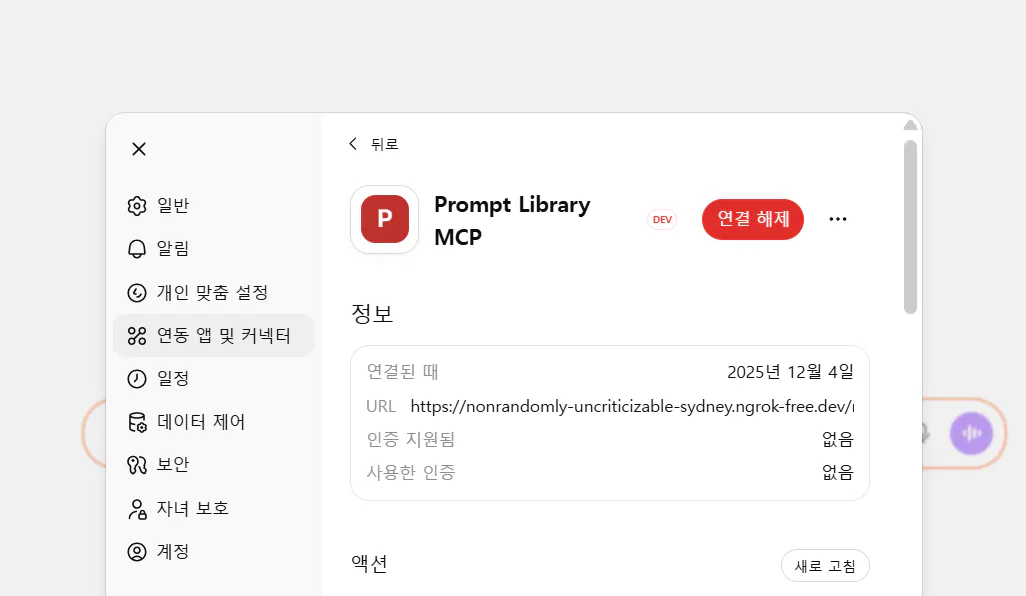Viewport: 1026px width, 596px height.
Task: Open the 일반 settings with the gear icon
Action: click(136, 205)
